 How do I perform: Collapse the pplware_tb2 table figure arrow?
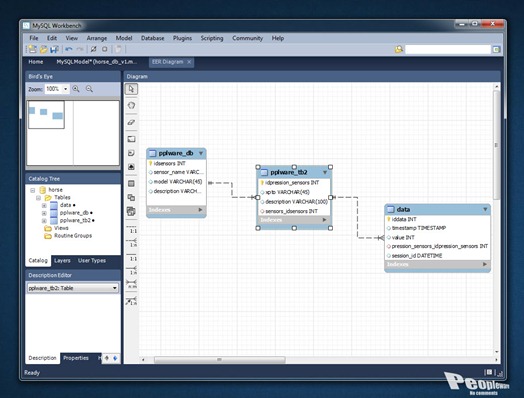coord(324,172)
